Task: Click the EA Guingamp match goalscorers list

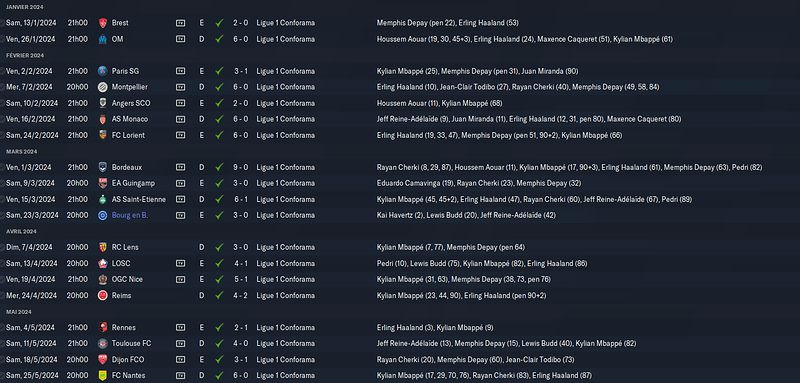Action: tap(479, 183)
